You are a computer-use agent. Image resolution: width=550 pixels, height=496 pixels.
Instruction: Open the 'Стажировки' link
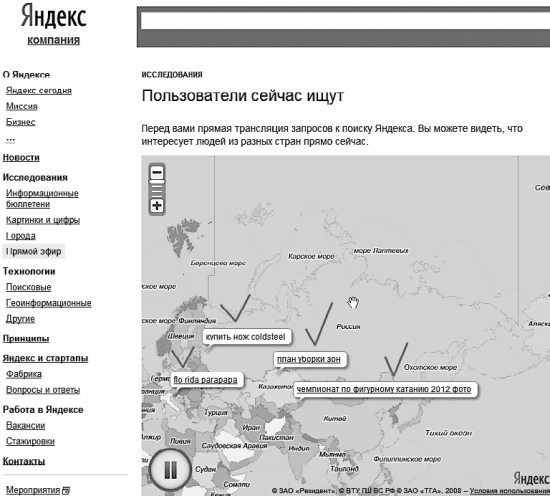point(30,441)
